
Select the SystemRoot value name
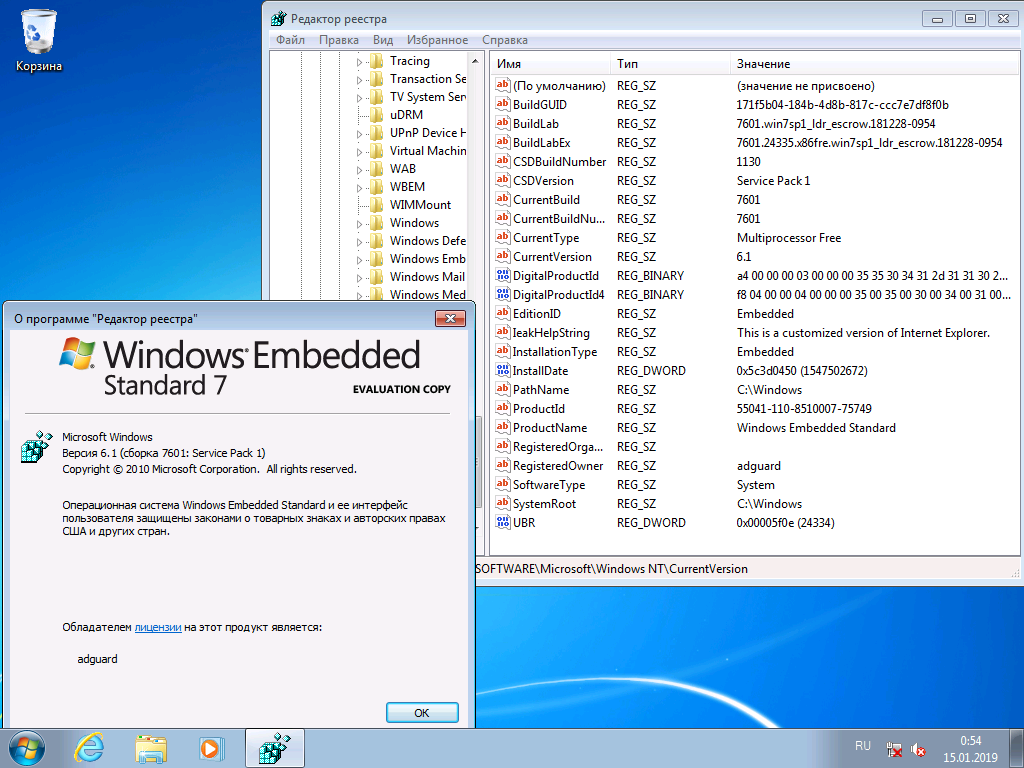click(x=544, y=504)
